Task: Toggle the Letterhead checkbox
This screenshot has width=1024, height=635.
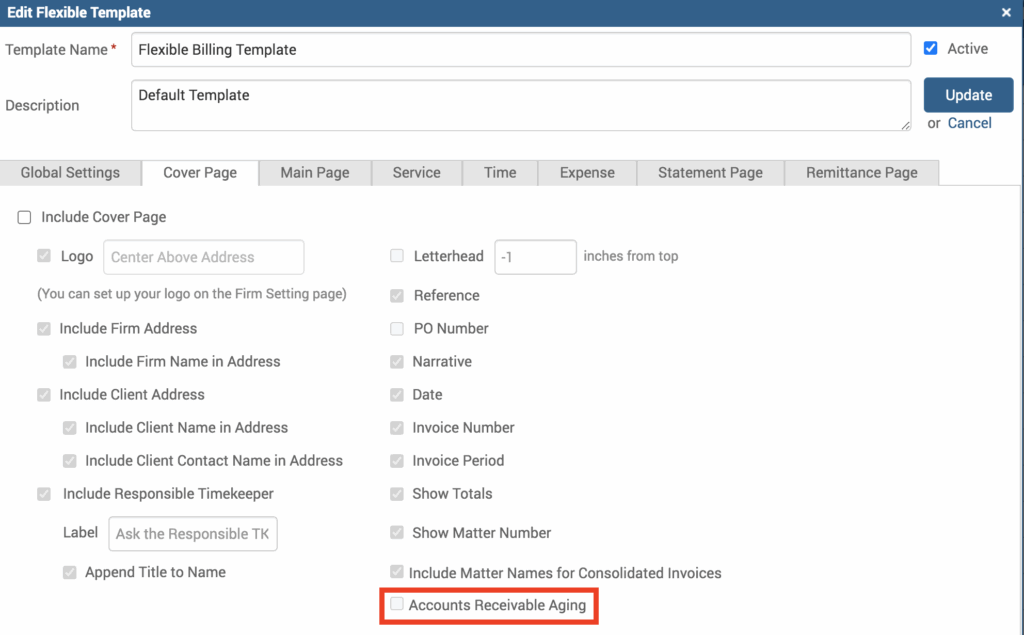Action: pyautogui.click(x=397, y=256)
